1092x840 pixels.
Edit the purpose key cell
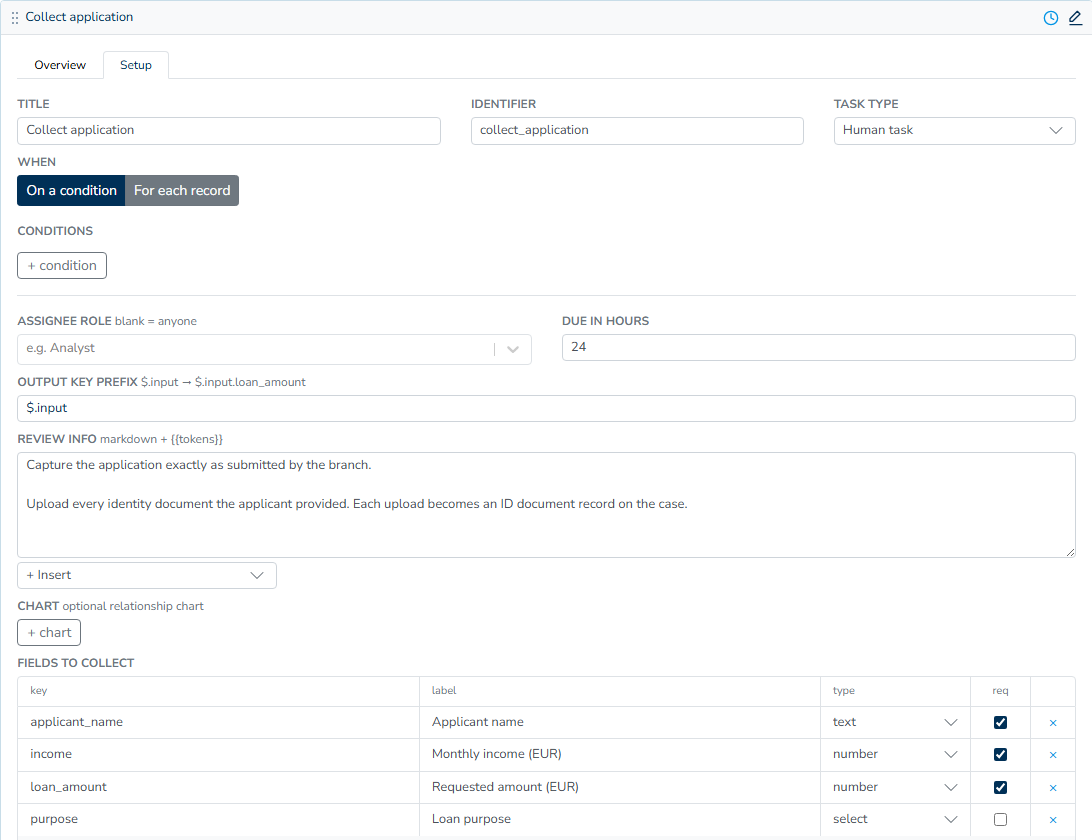click(x=219, y=819)
